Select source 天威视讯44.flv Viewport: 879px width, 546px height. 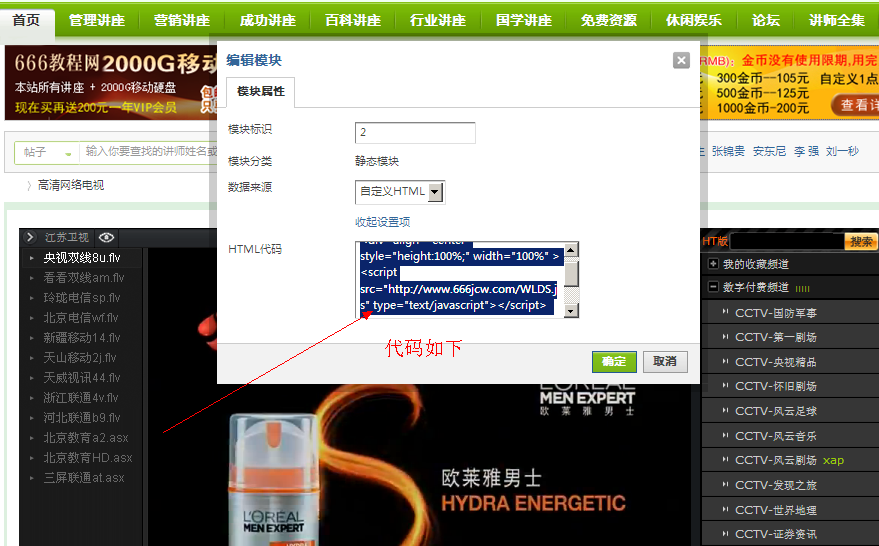[82, 378]
